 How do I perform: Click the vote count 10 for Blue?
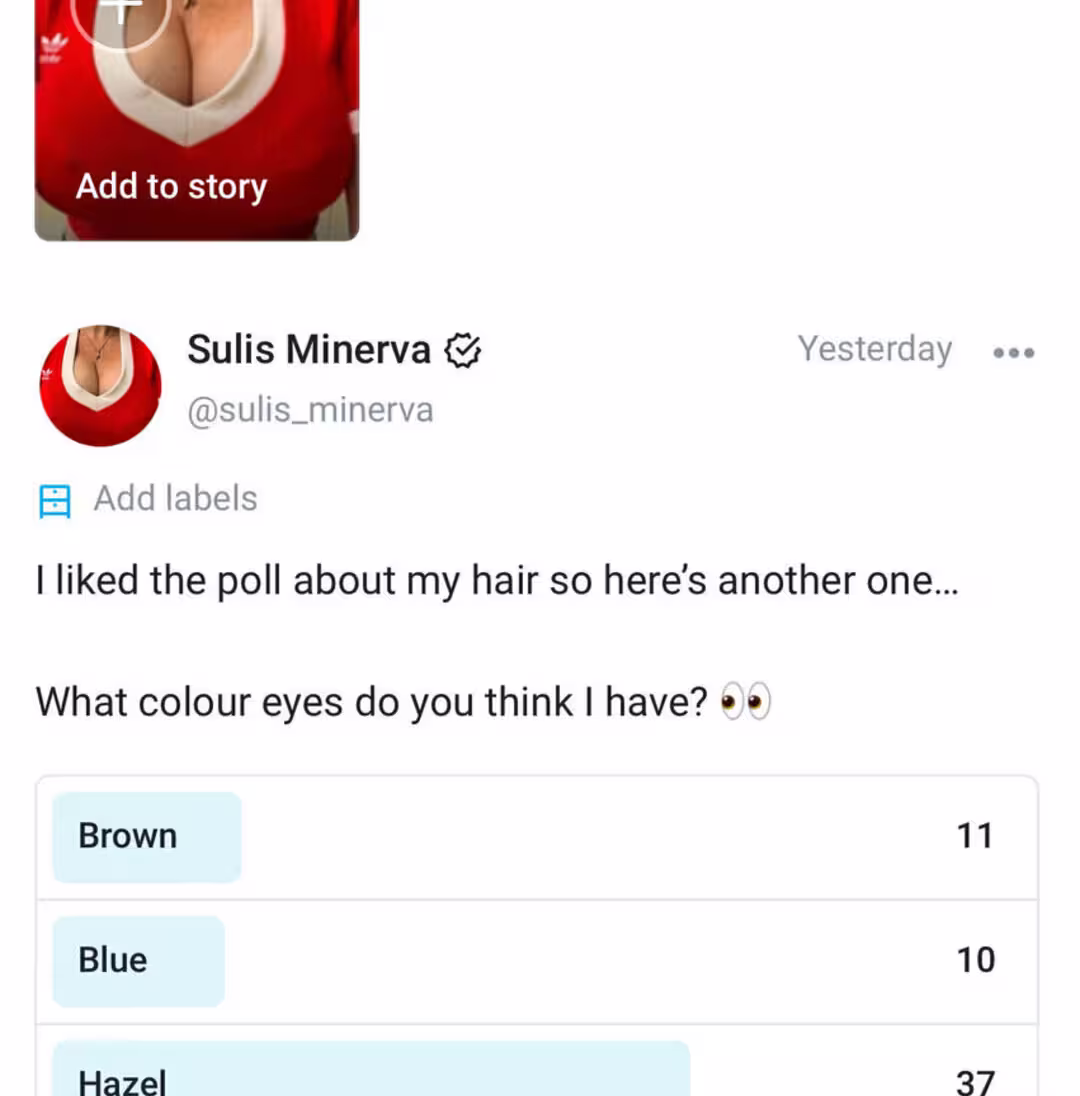(975, 960)
